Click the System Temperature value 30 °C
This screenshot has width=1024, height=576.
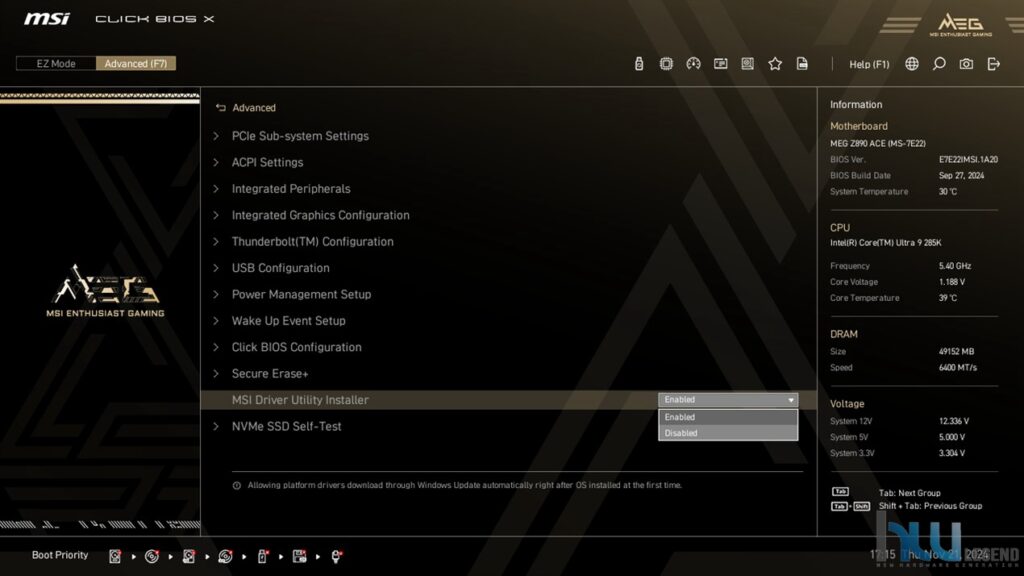coord(948,191)
